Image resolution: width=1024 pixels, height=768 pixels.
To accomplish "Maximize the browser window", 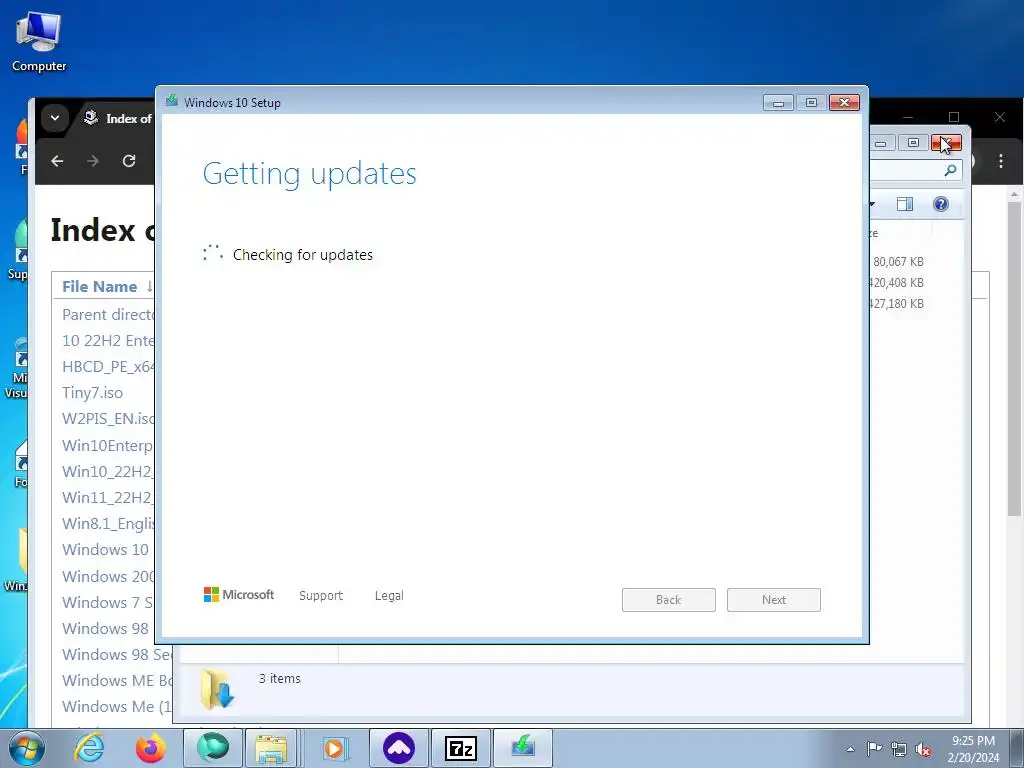I will [954, 117].
